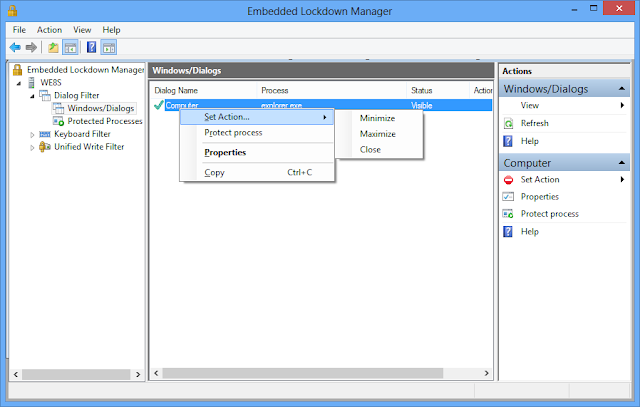Click Properties link in Actions pane
Screen dimensions: 640x407
click(540, 197)
